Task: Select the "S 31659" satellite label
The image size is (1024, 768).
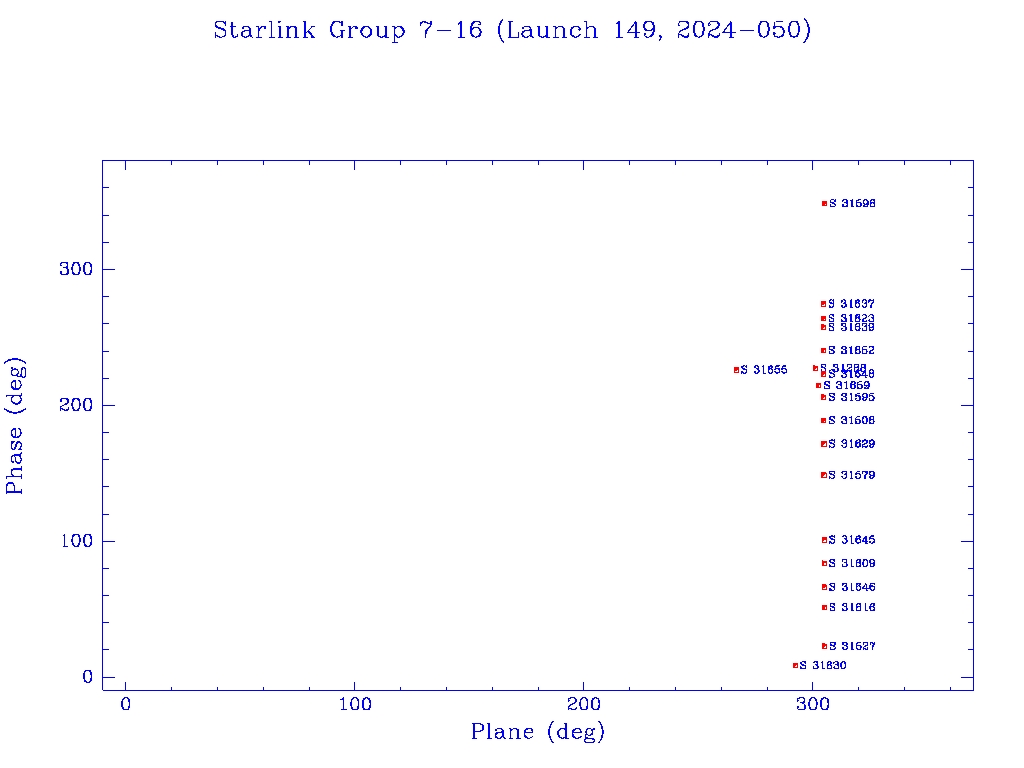Action: (x=846, y=385)
